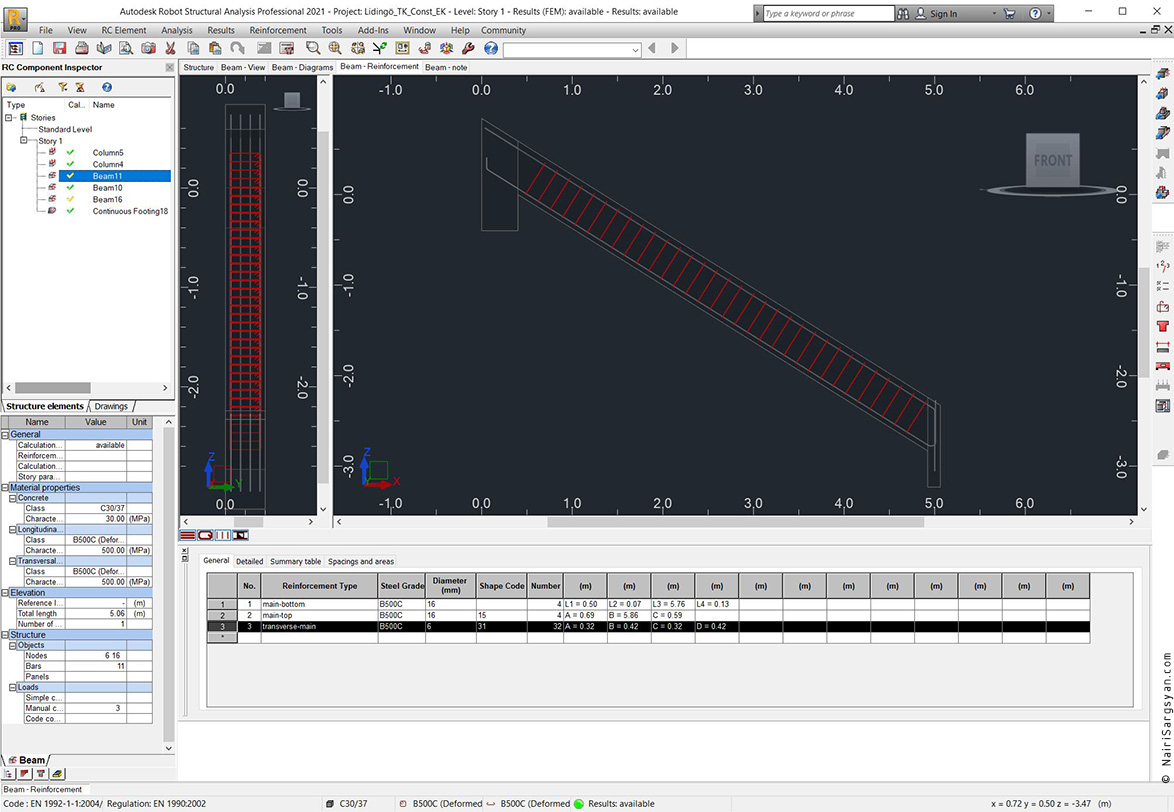Click the red dimension-line icon in right toolbar

[1162, 347]
